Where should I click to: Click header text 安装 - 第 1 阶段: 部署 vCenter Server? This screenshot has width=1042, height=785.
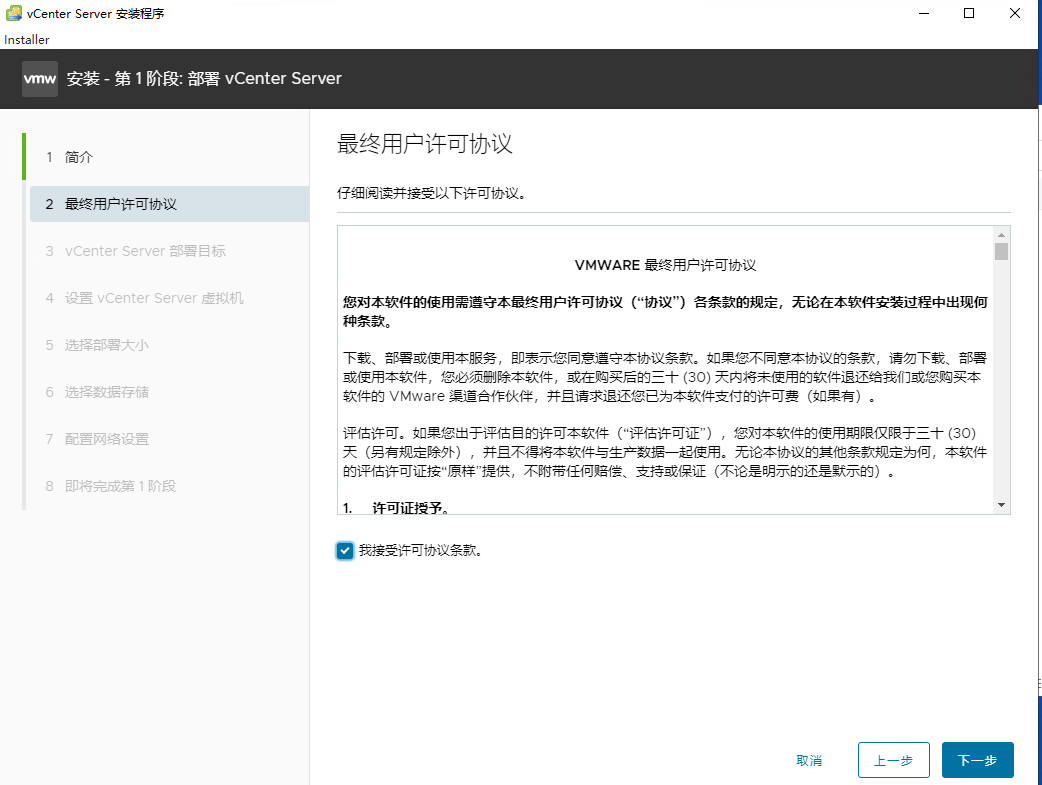[x=204, y=78]
